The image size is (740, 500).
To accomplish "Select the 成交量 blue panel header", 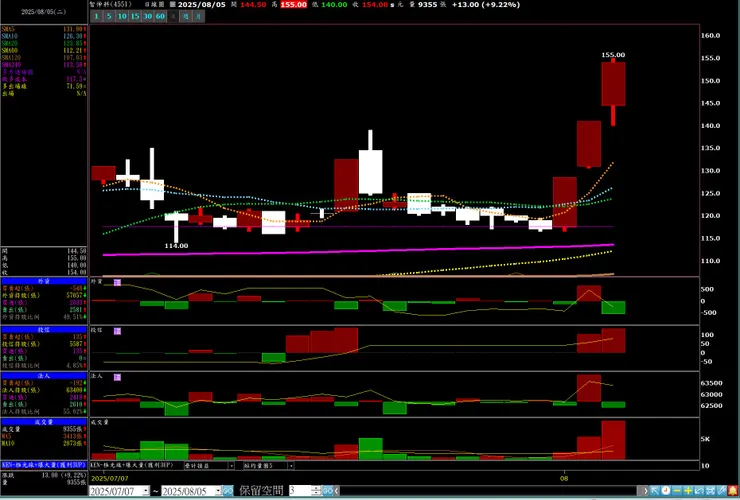I will 44,422.
